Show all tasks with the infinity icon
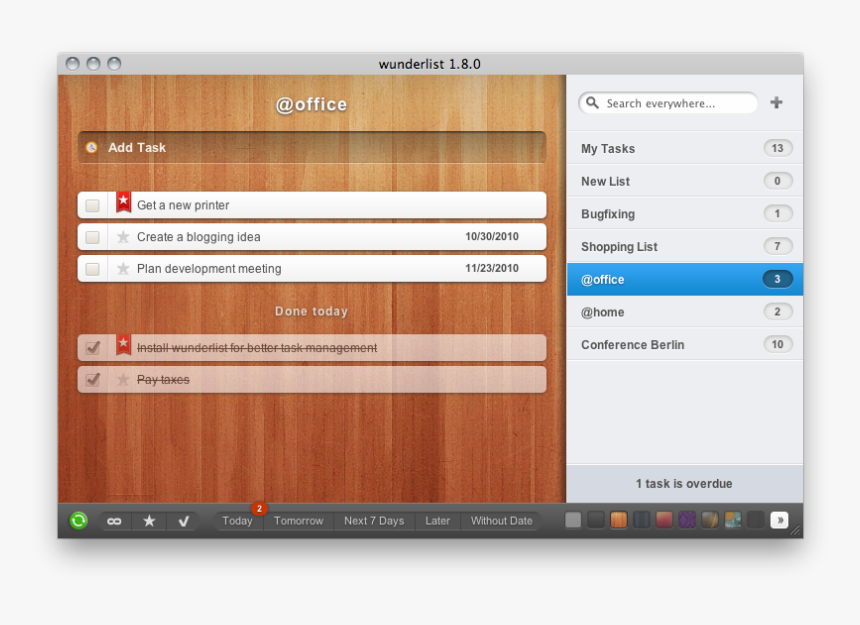This screenshot has height=625, width=860. pos(114,521)
